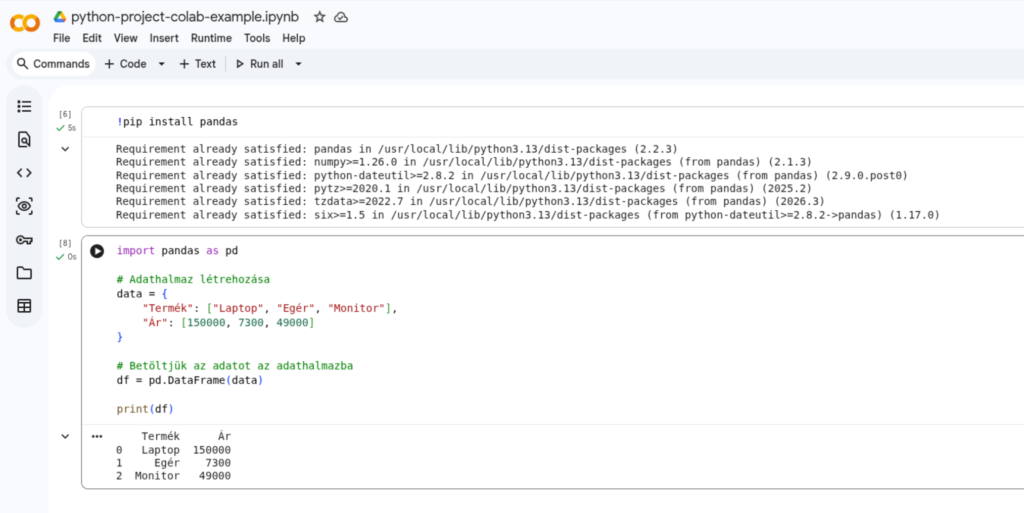1024x513 pixels.
Task: Click the output line mentioning numpy>=1.26.0
Action: tap(464, 162)
